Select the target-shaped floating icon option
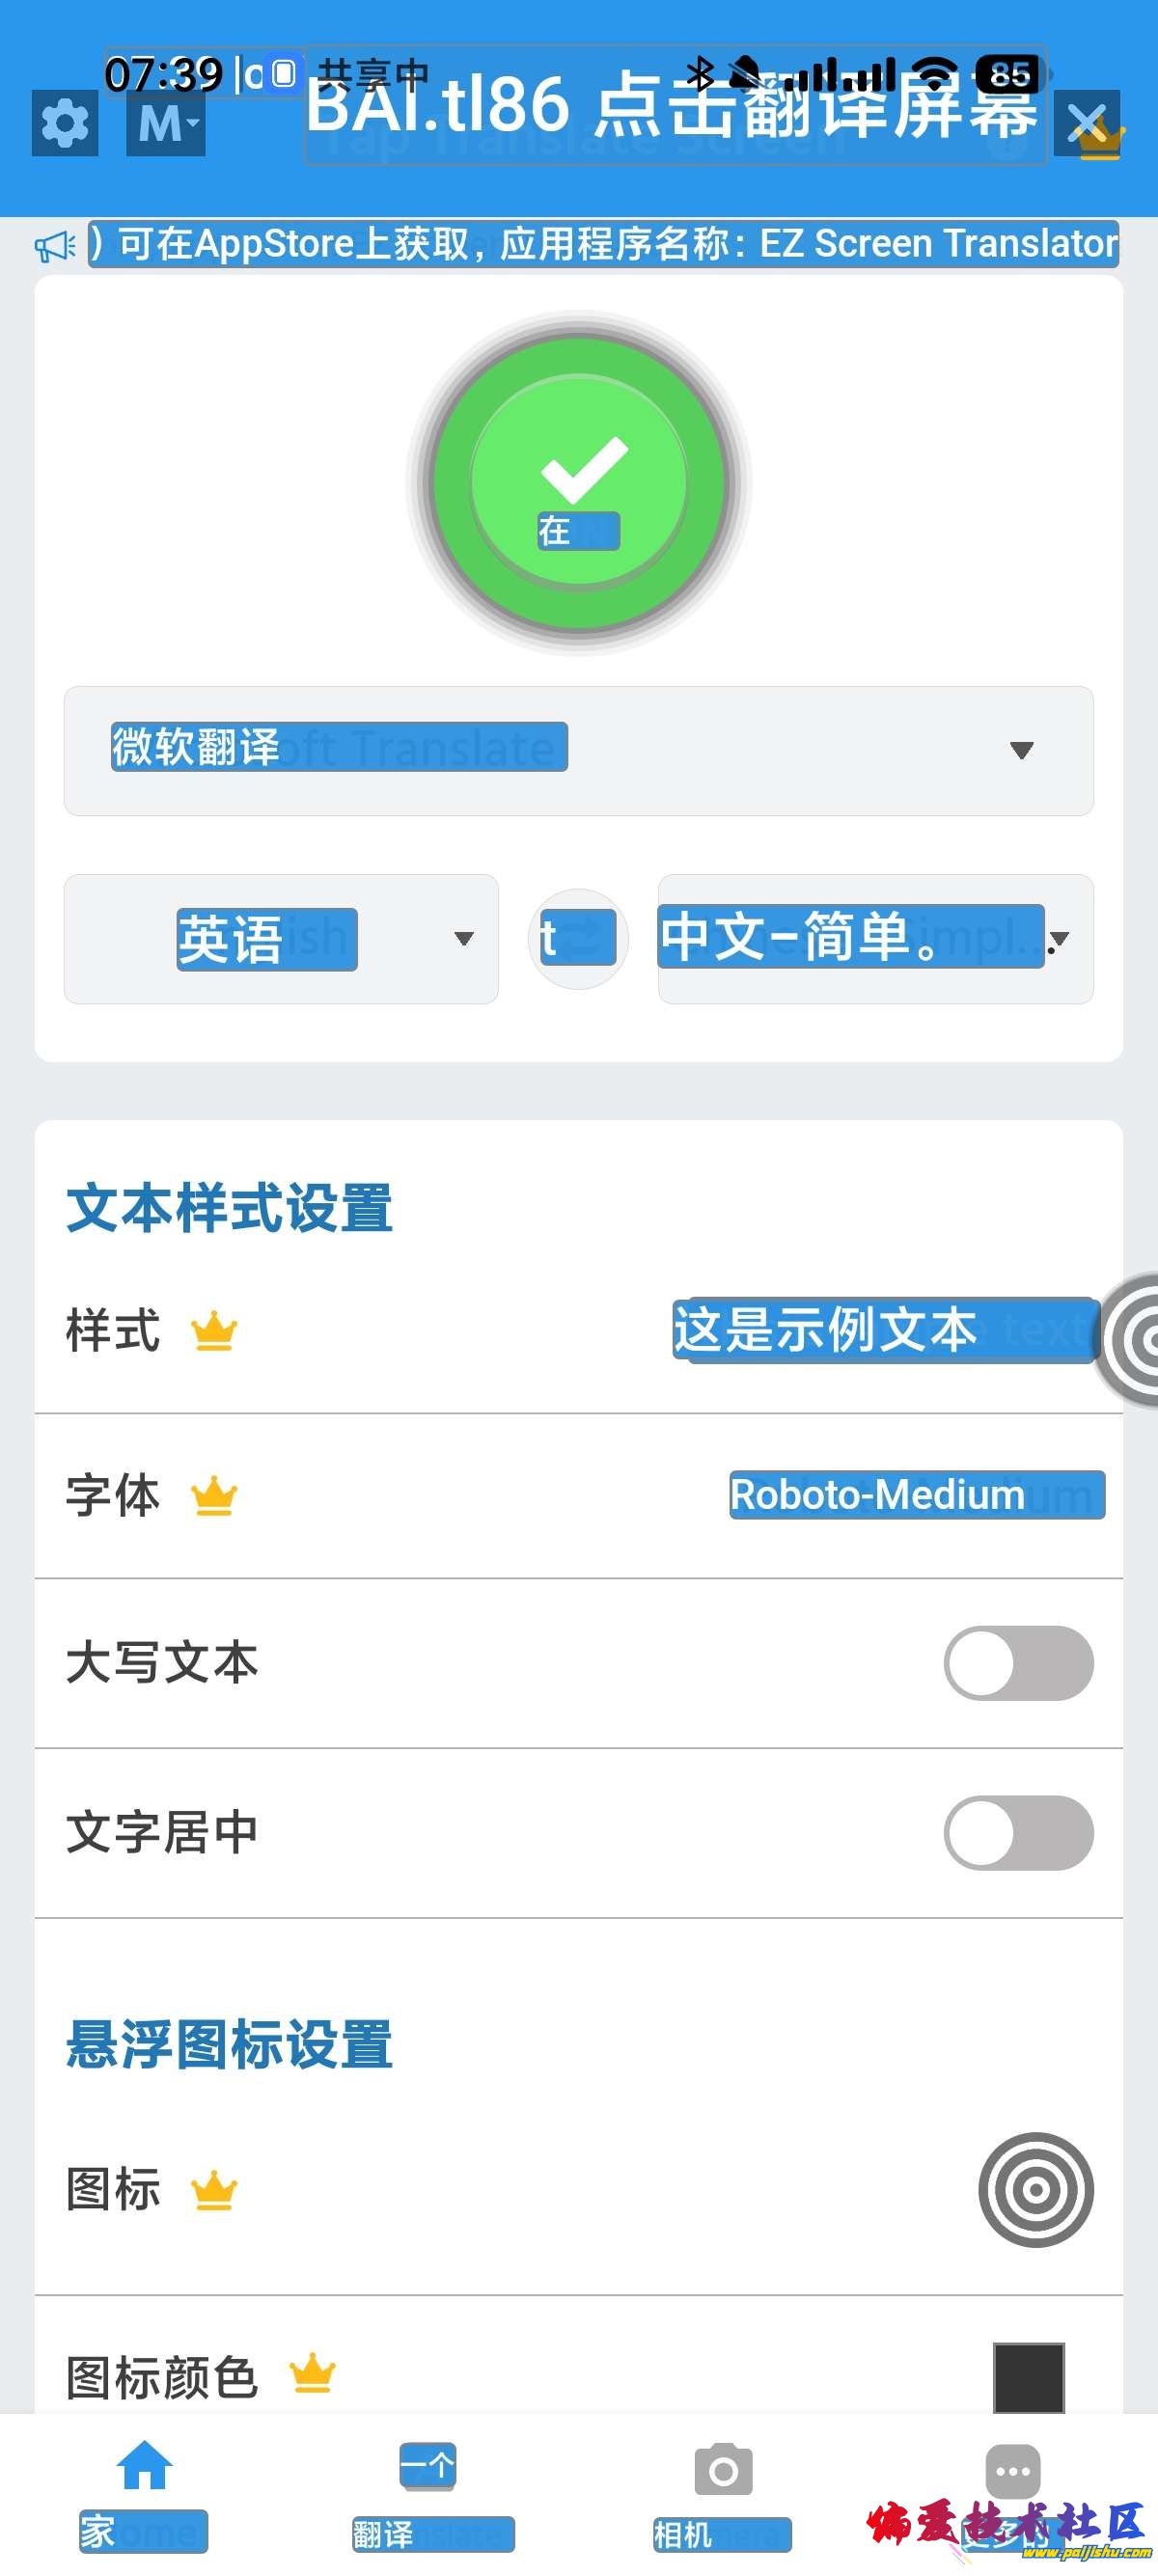Viewport: 1158px width, 2576px height. coord(1035,2190)
